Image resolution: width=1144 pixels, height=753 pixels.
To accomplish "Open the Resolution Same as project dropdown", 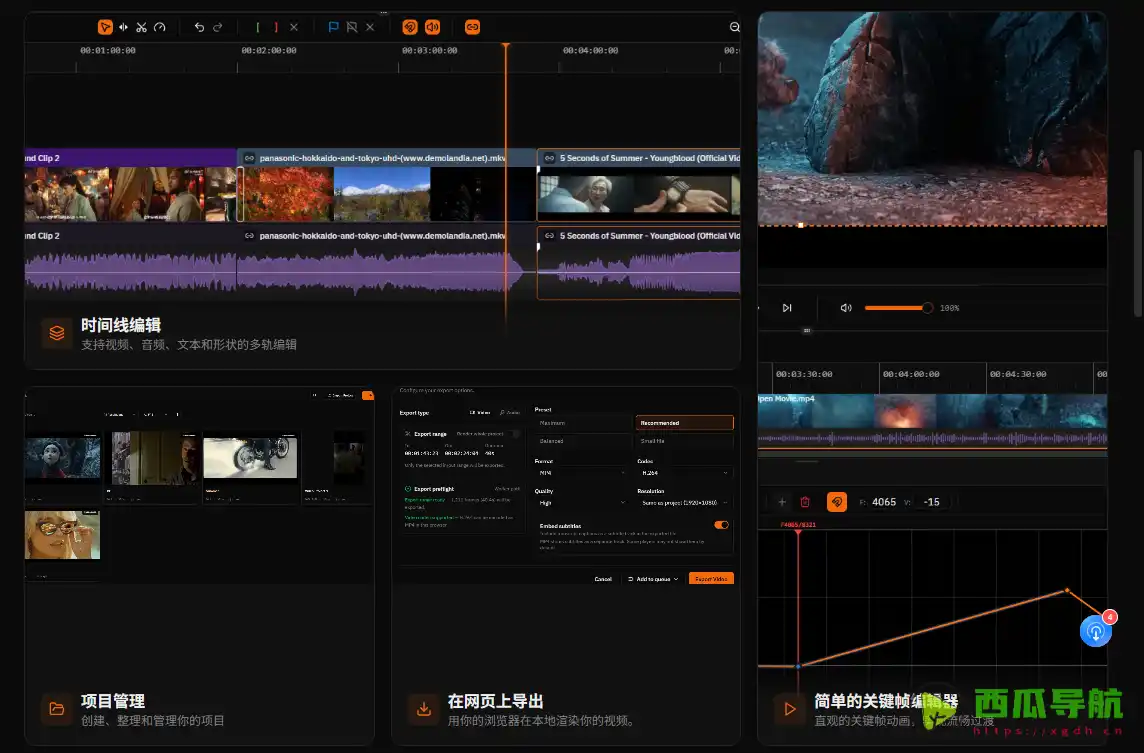I will click(684, 503).
